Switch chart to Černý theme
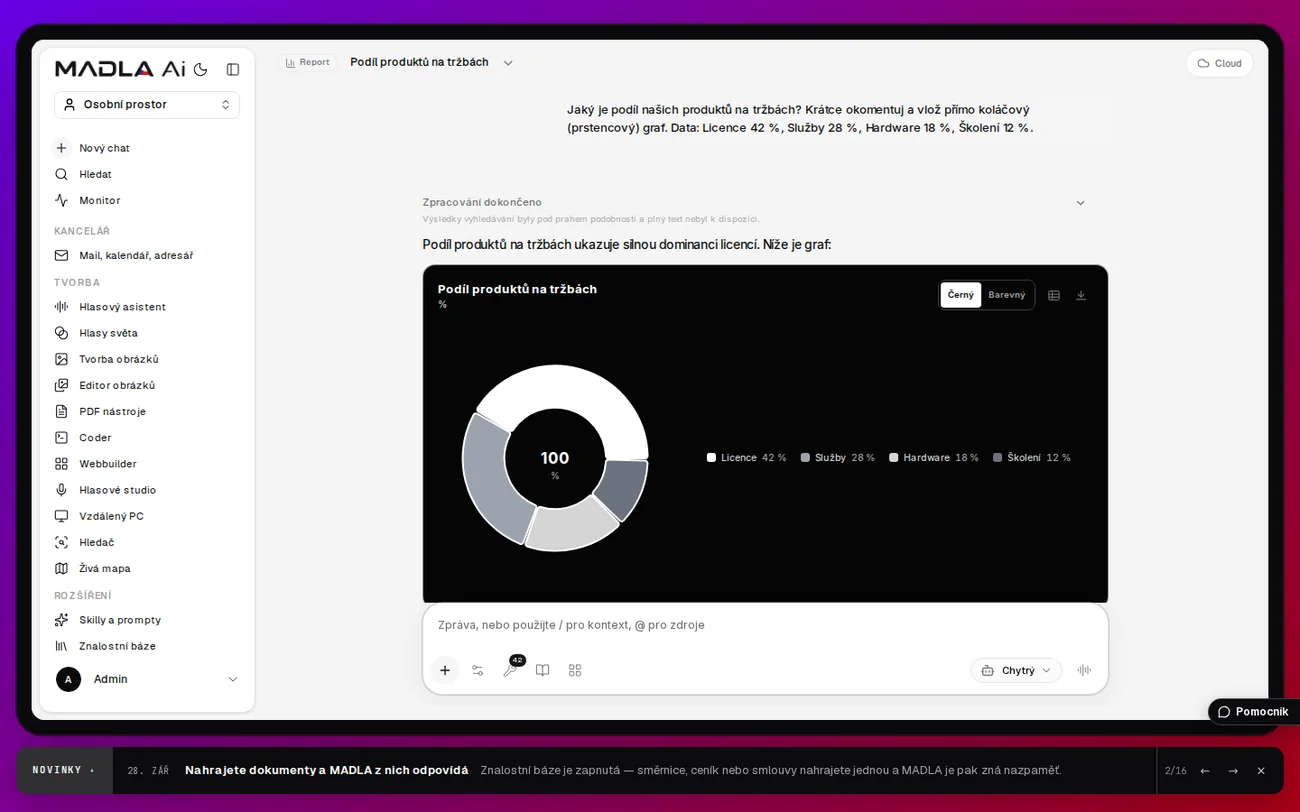The image size is (1300, 812). tap(961, 295)
